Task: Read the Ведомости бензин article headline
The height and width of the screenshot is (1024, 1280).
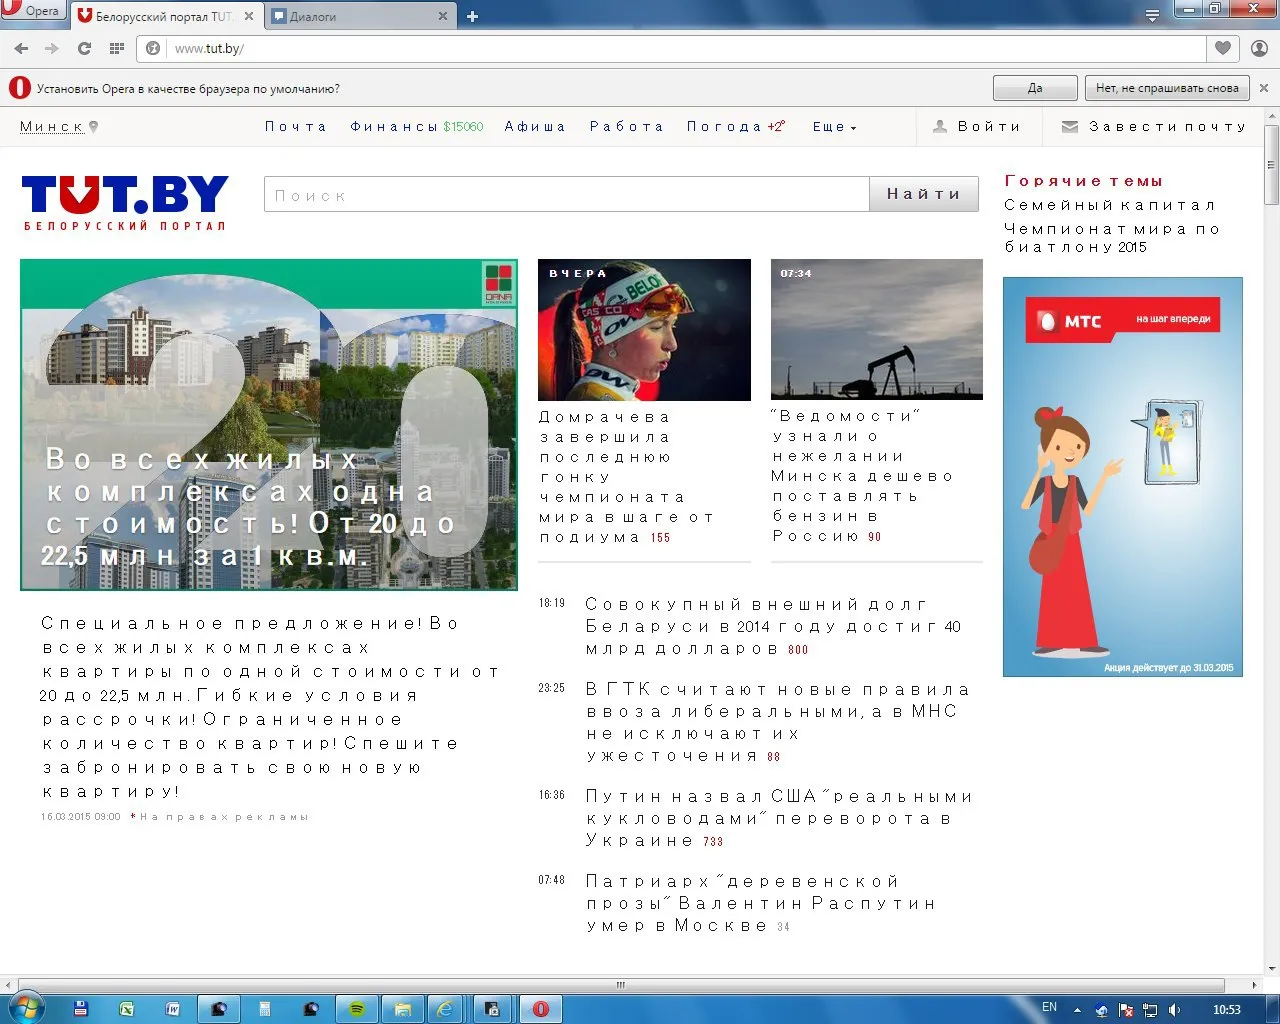Action: click(x=862, y=476)
